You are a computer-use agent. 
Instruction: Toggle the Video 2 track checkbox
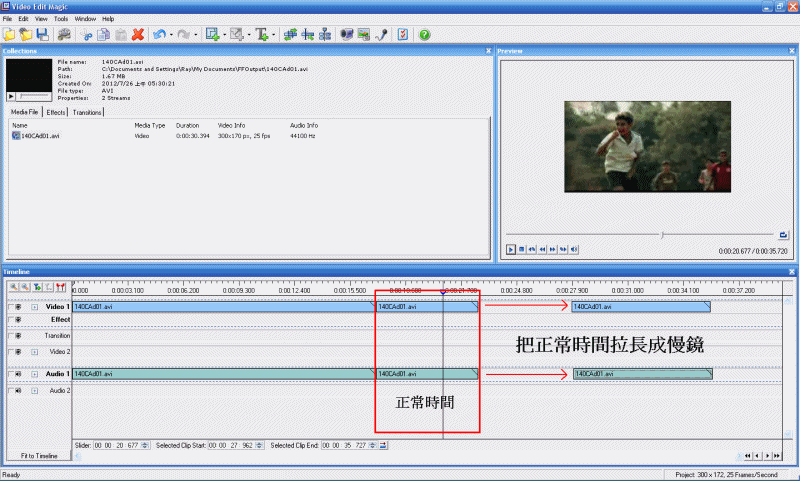10,352
